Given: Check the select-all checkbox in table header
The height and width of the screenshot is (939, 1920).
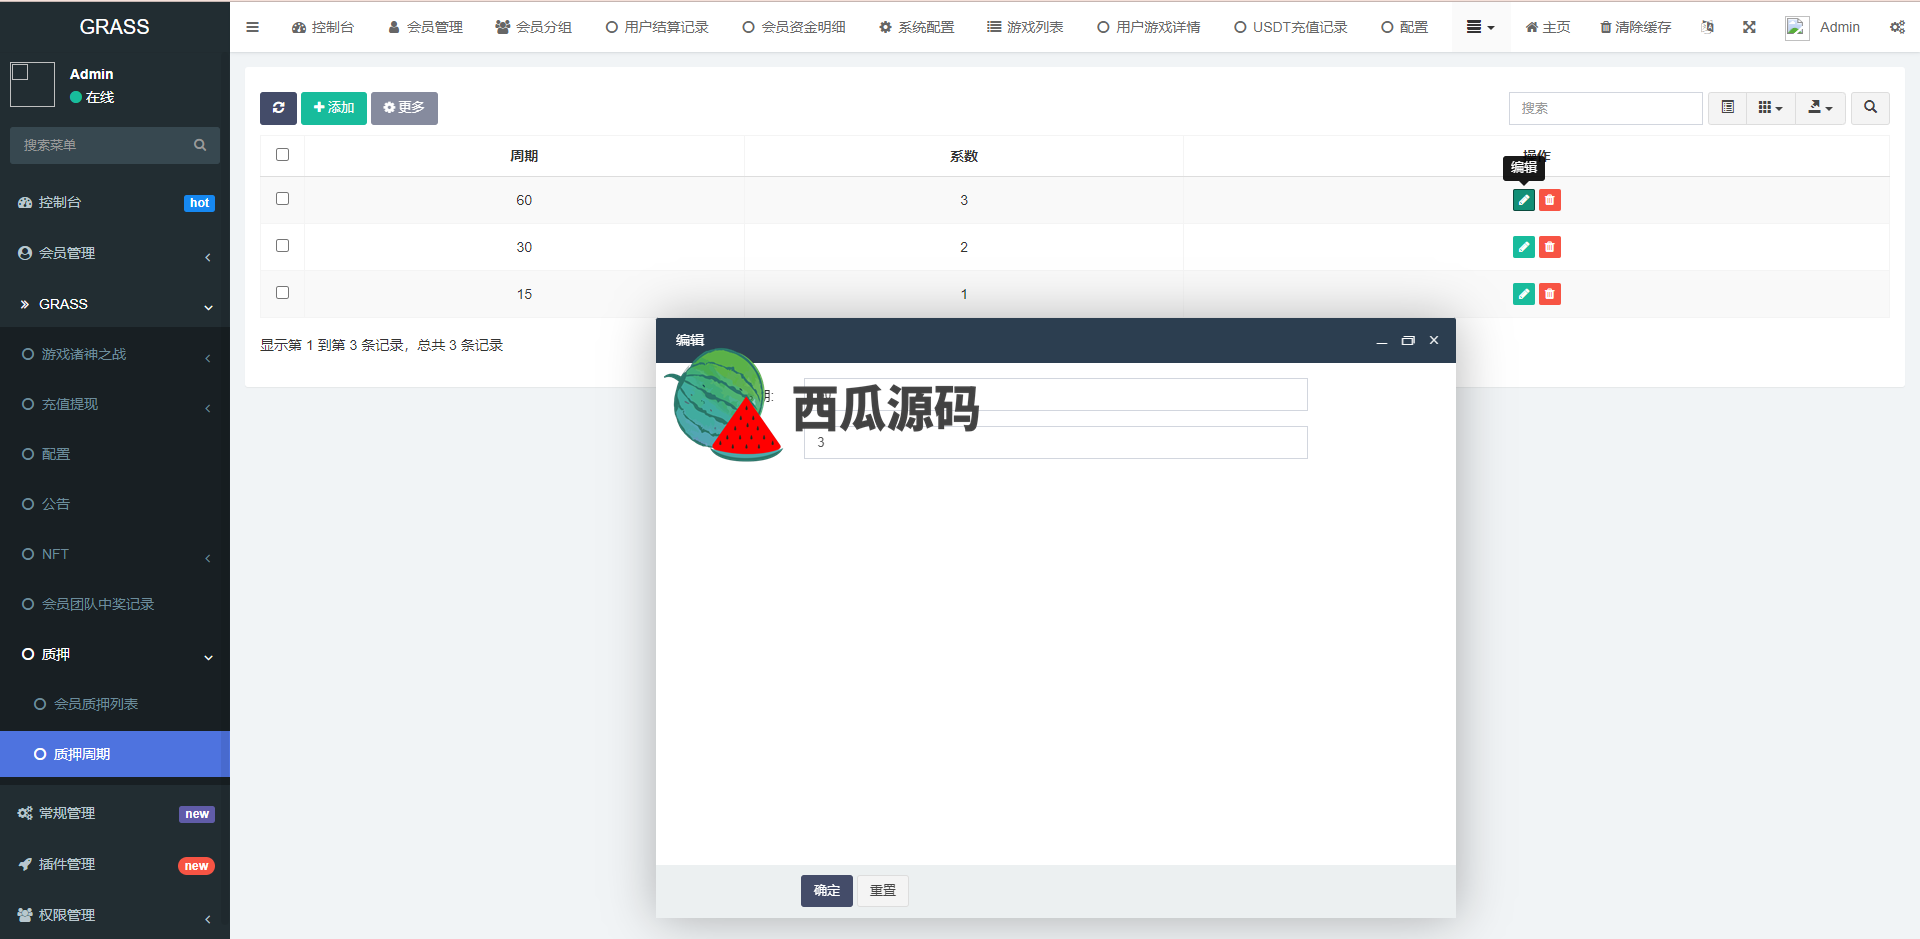Looking at the screenshot, I should pyautogui.click(x=282, y=155).
